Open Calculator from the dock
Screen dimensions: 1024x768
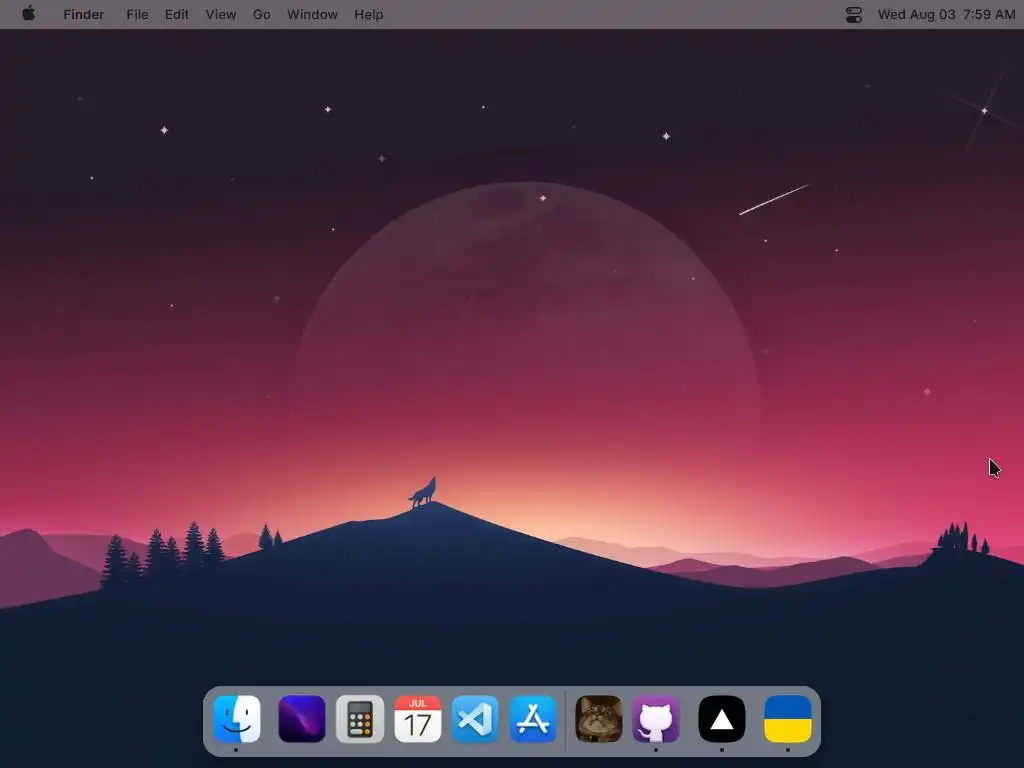360,719
